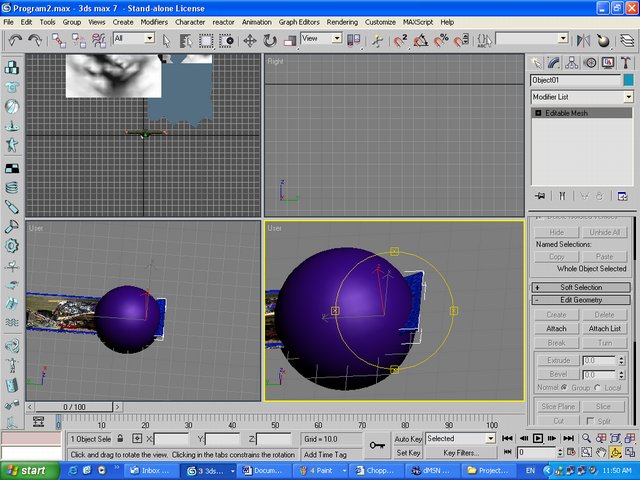Enable the Auto Key toggle

coord(408,438)
